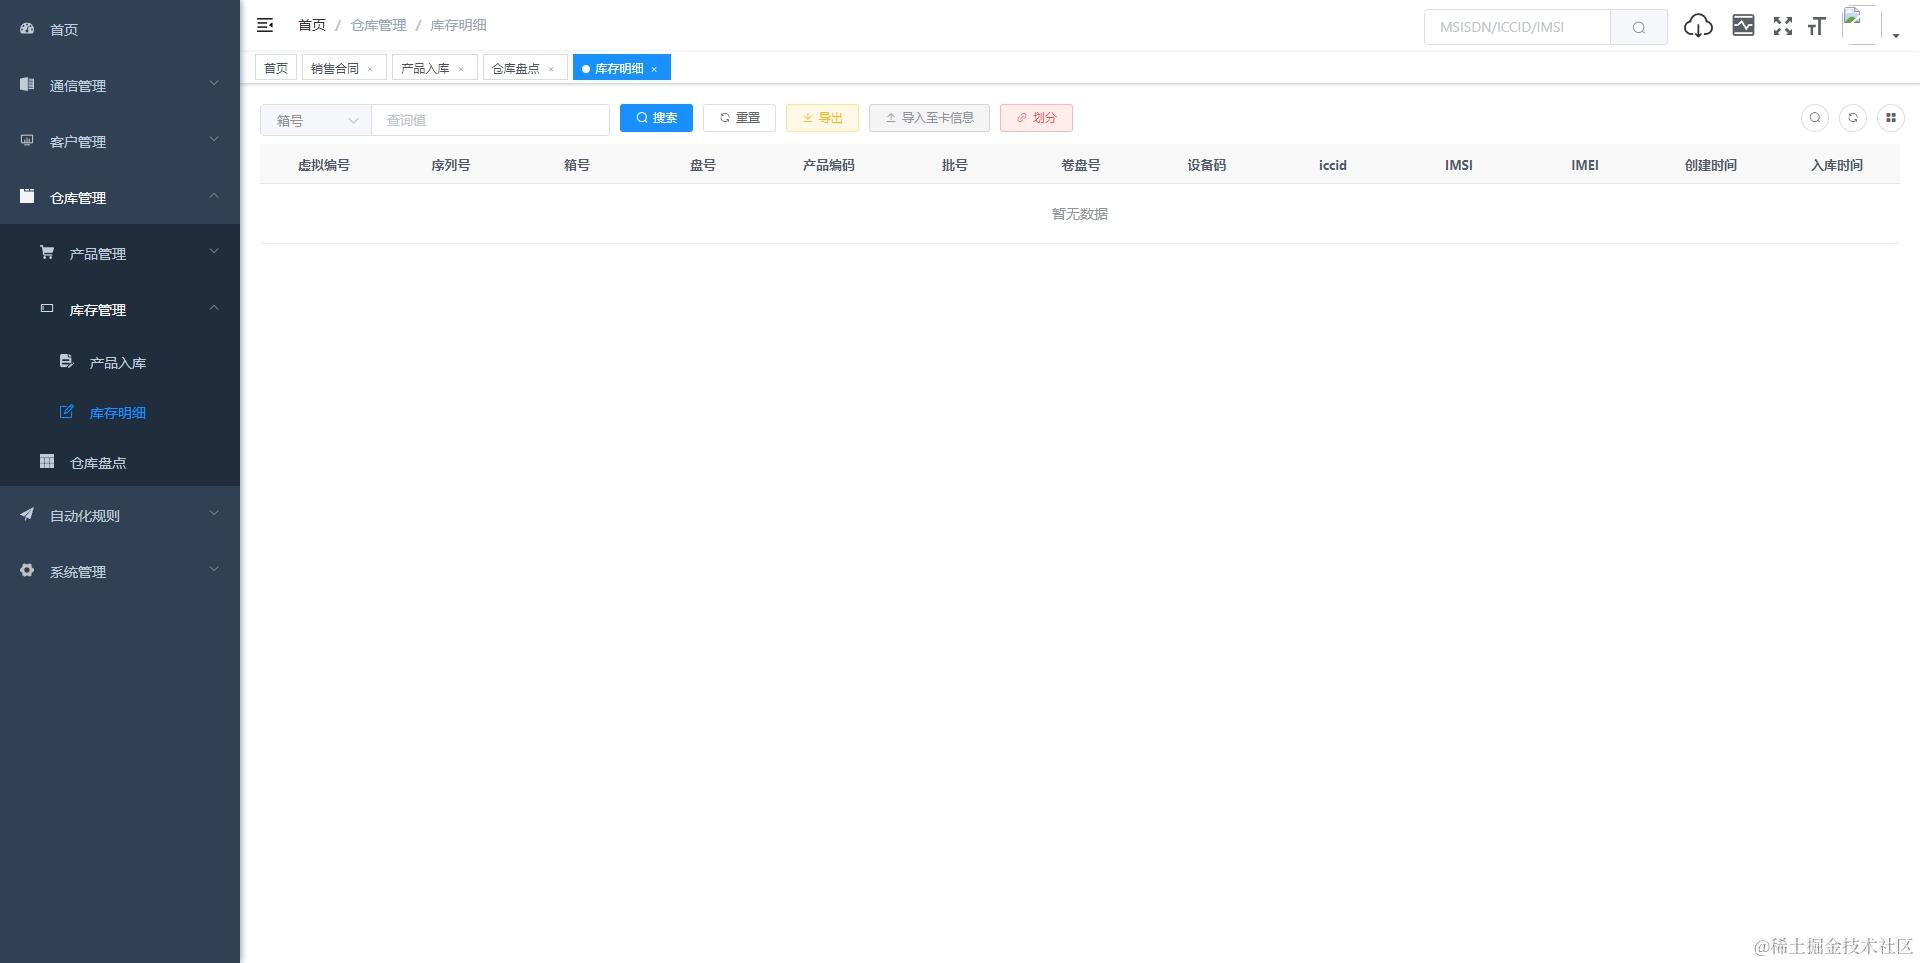The image size is (1920, 963).
Task: Click the 产品入库 document icon
Action: tap(66, 361)
